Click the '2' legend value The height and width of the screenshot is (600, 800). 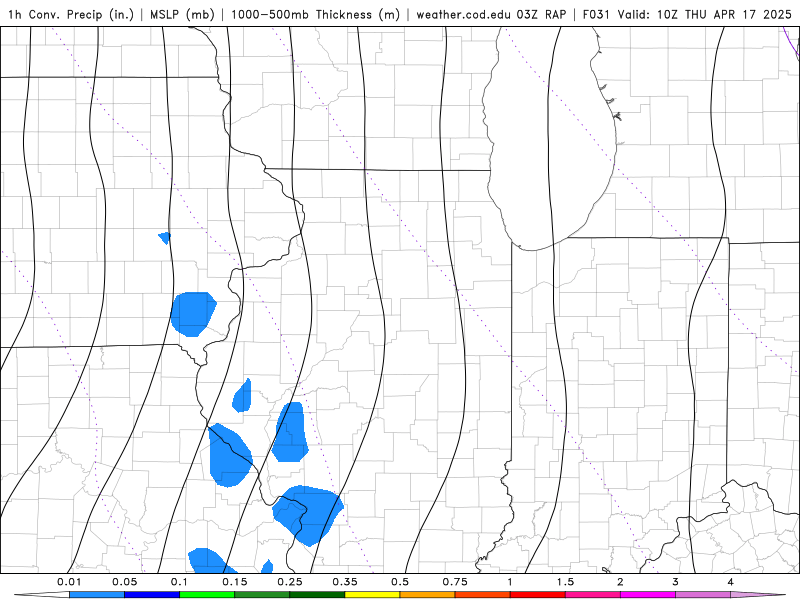tap(620, 582)
